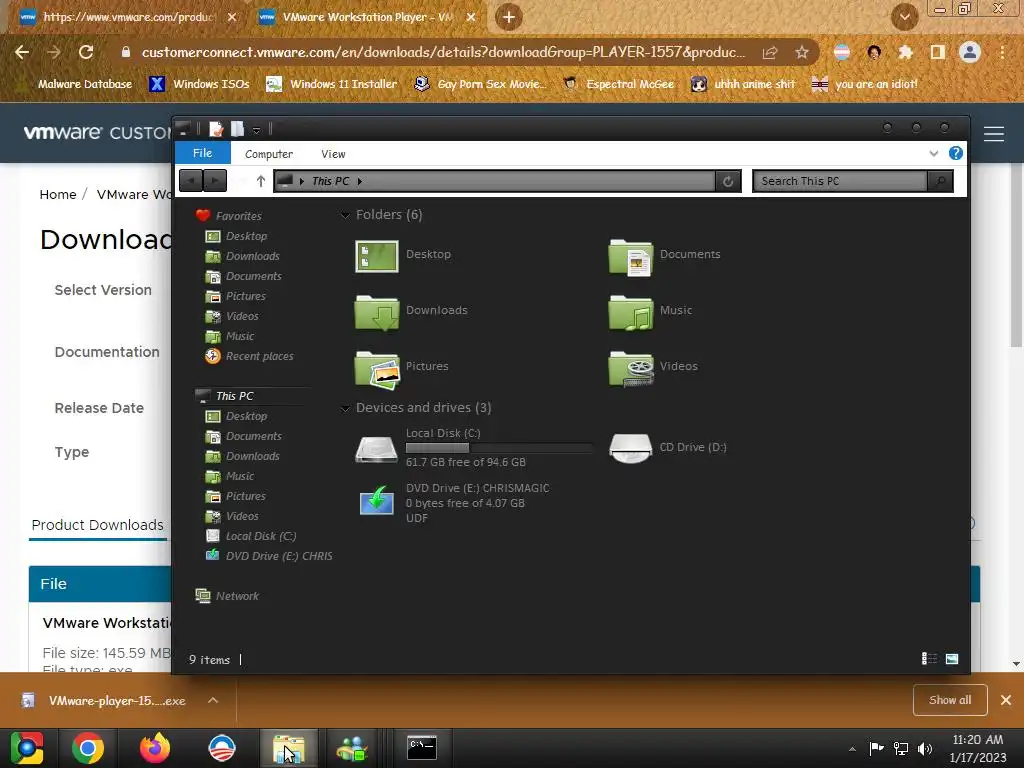This screenshot has height=768, width=1024.
Task: Click the Search This PC field
Action: pos(840,181)
